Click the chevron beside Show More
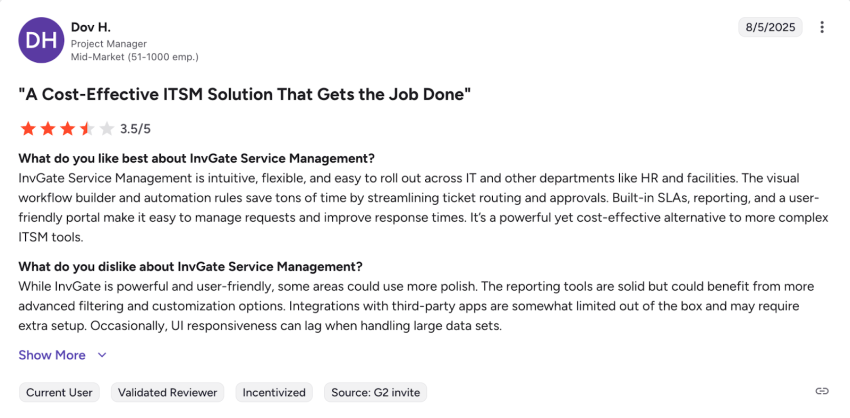Image resolution: width=850 pixels, height=418 pixels. (x=102, y=355)
